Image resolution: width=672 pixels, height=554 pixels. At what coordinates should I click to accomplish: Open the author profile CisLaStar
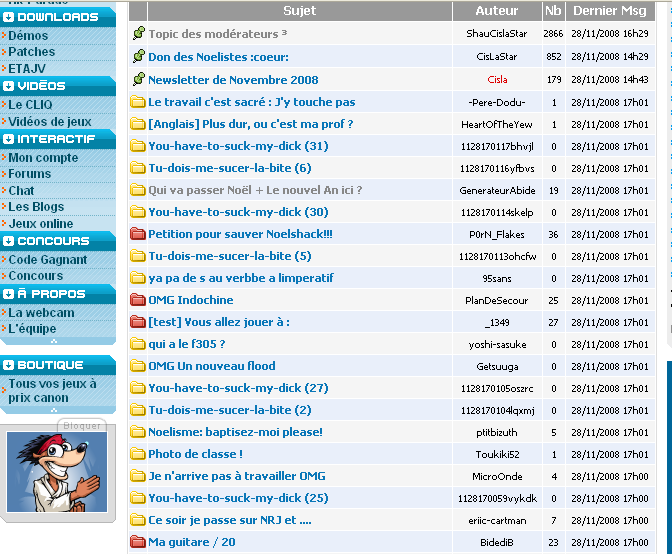[496, 57]
